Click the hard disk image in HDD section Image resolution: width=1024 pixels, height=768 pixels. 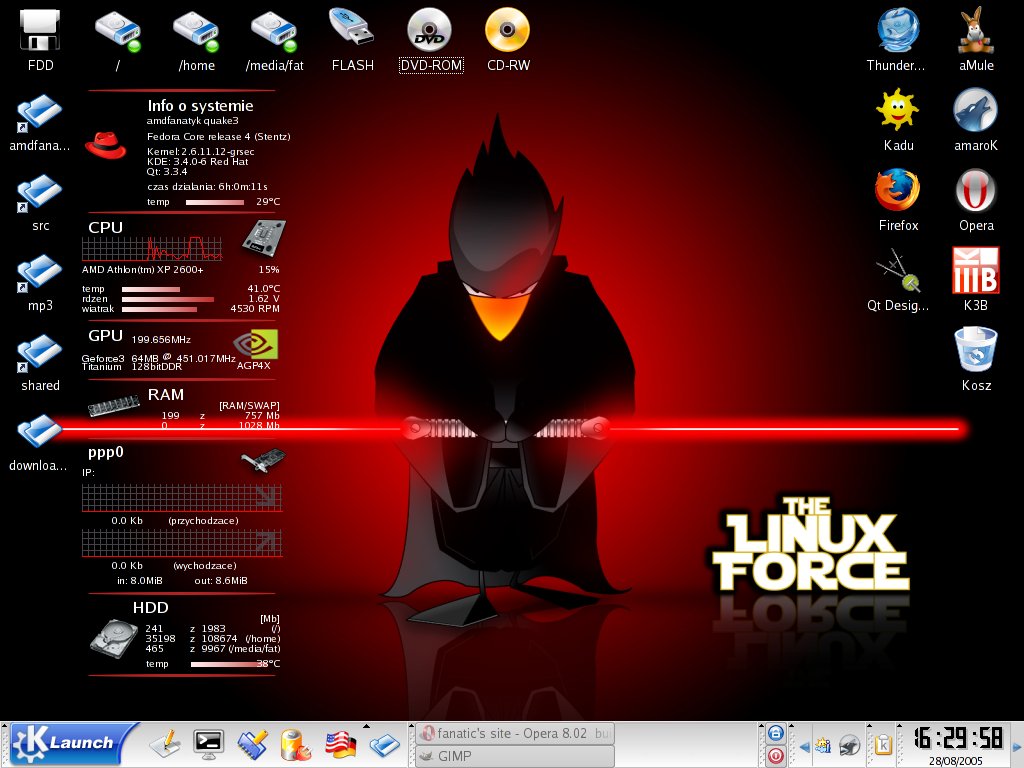pos(114,639)
